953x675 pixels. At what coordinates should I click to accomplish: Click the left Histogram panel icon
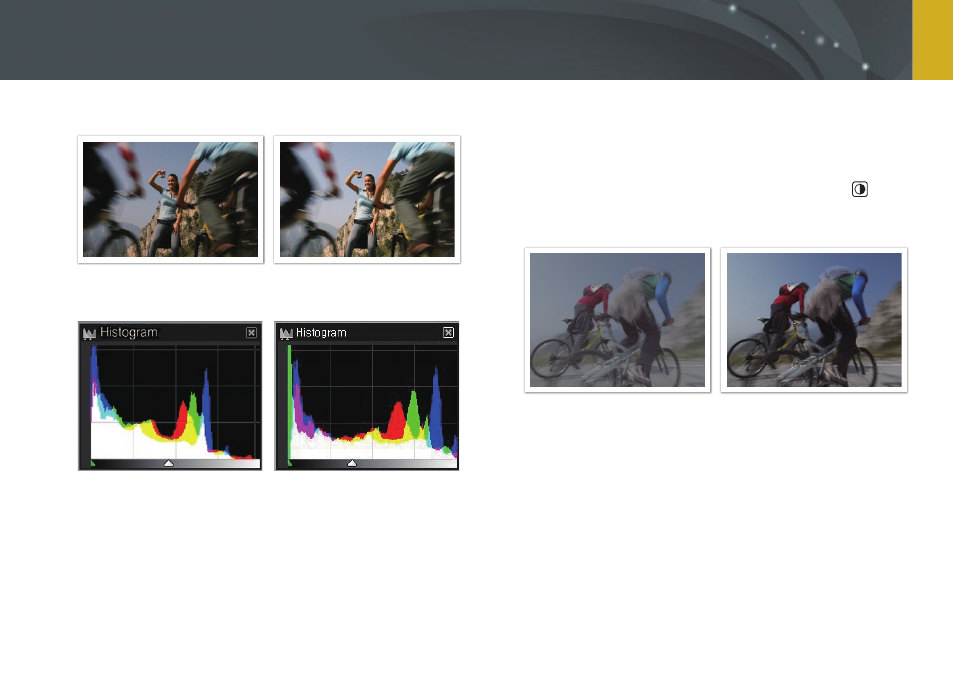click(x=89, y=333)
